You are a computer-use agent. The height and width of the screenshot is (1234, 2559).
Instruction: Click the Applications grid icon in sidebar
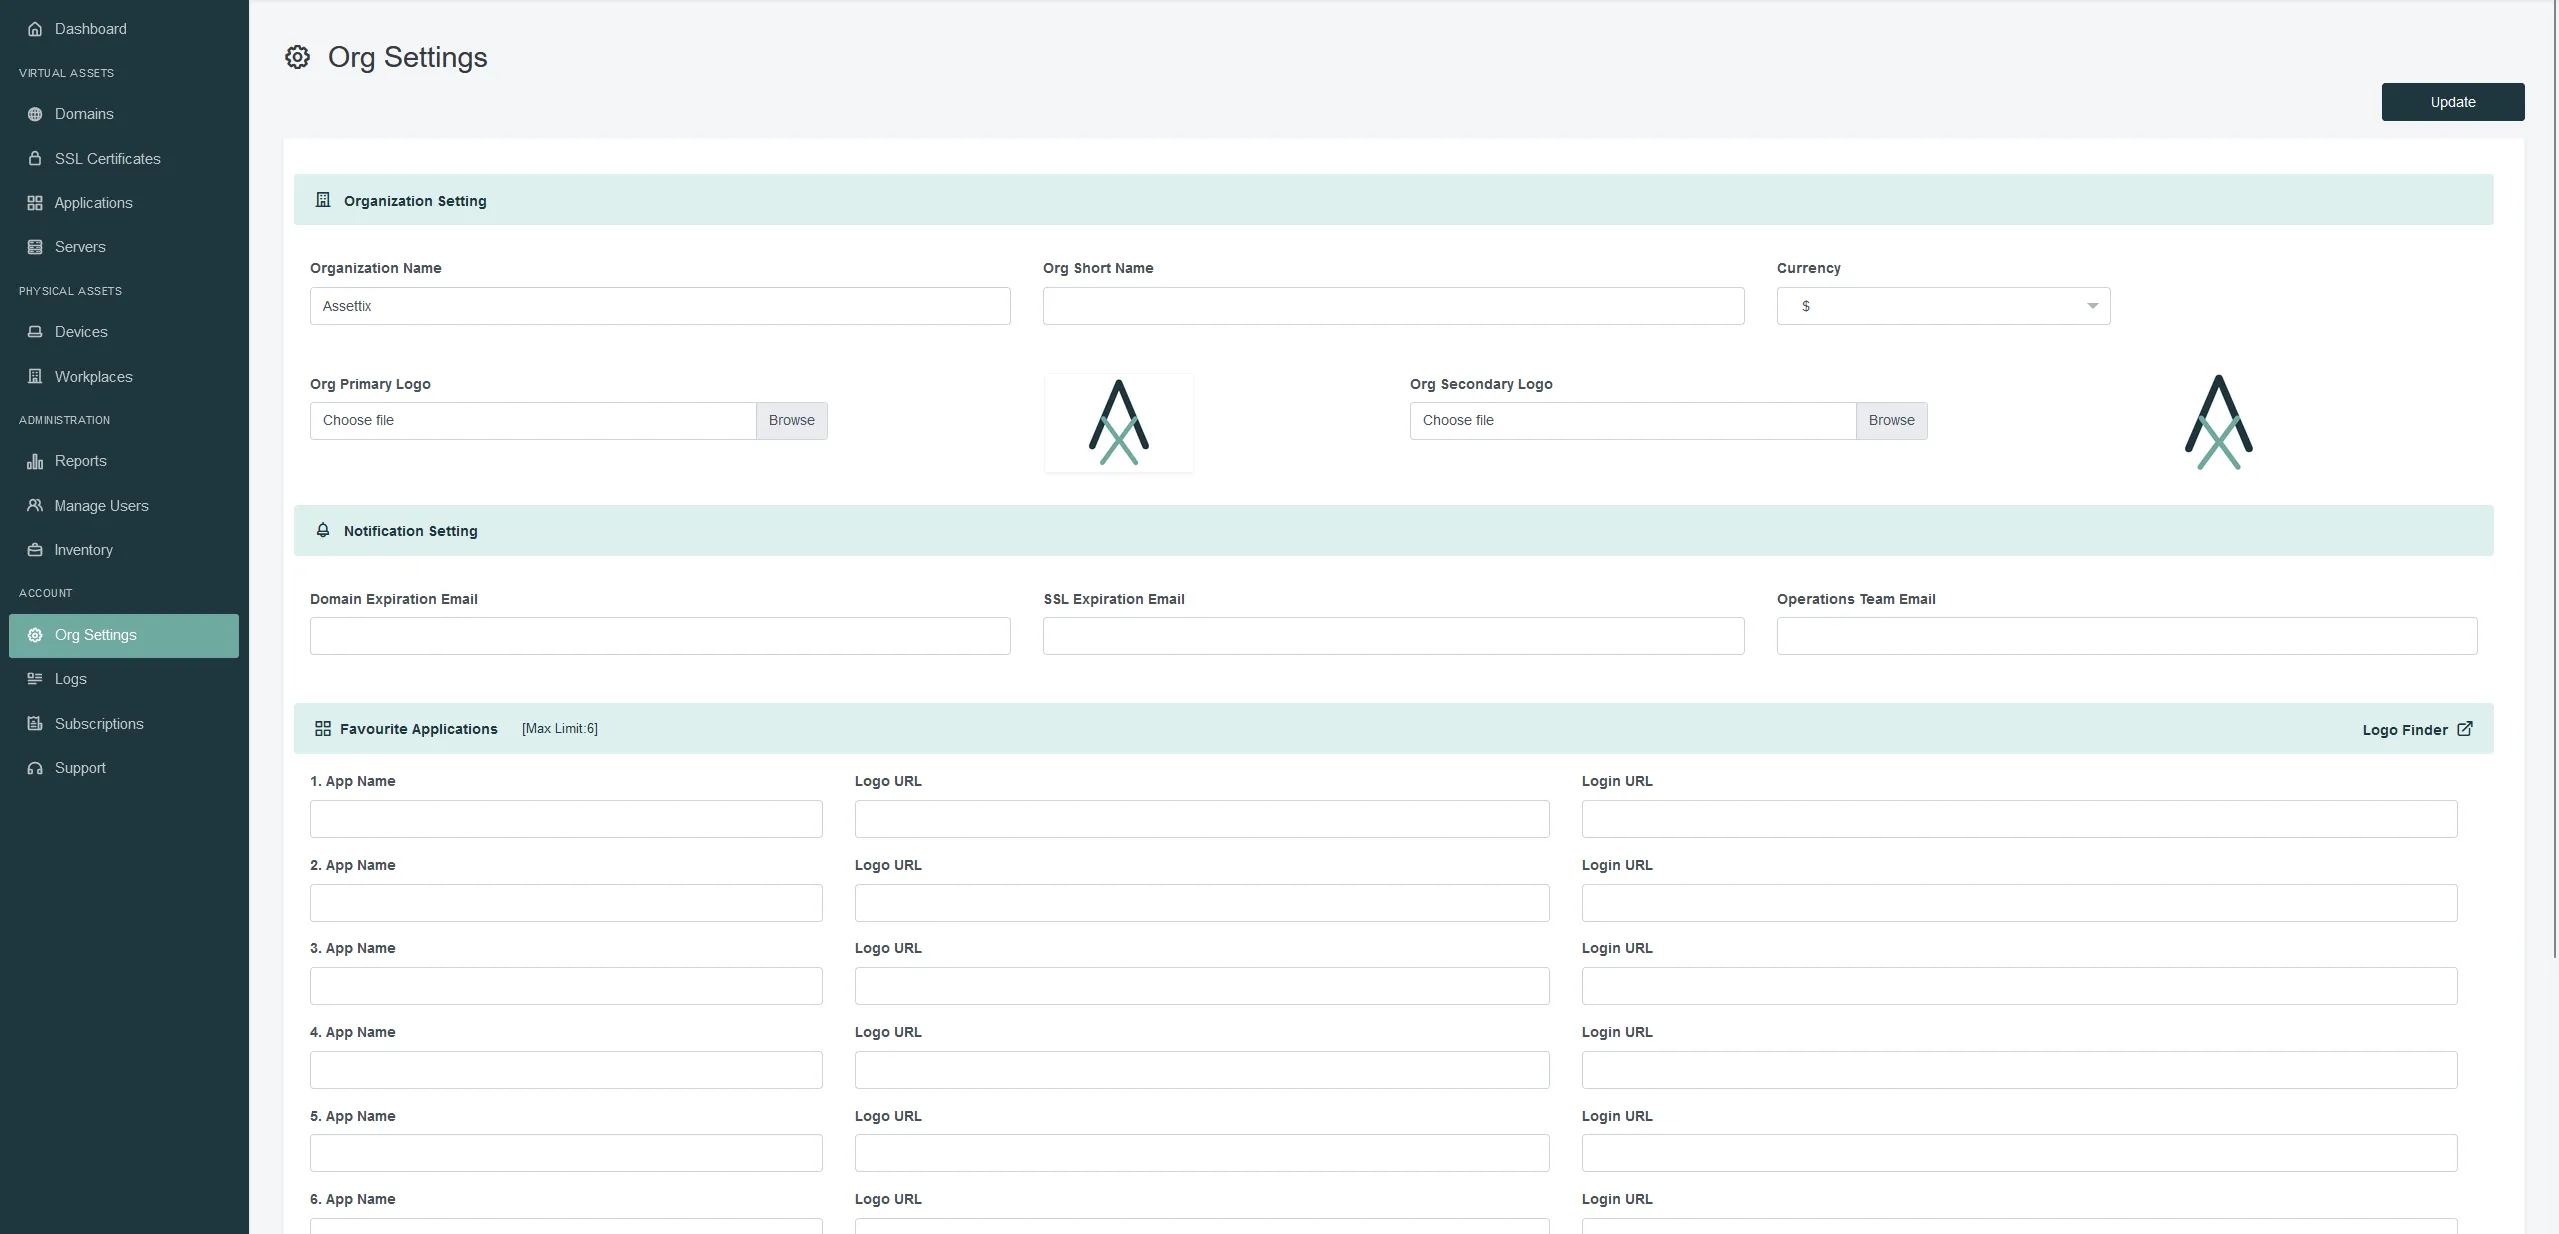click(35, 203)
